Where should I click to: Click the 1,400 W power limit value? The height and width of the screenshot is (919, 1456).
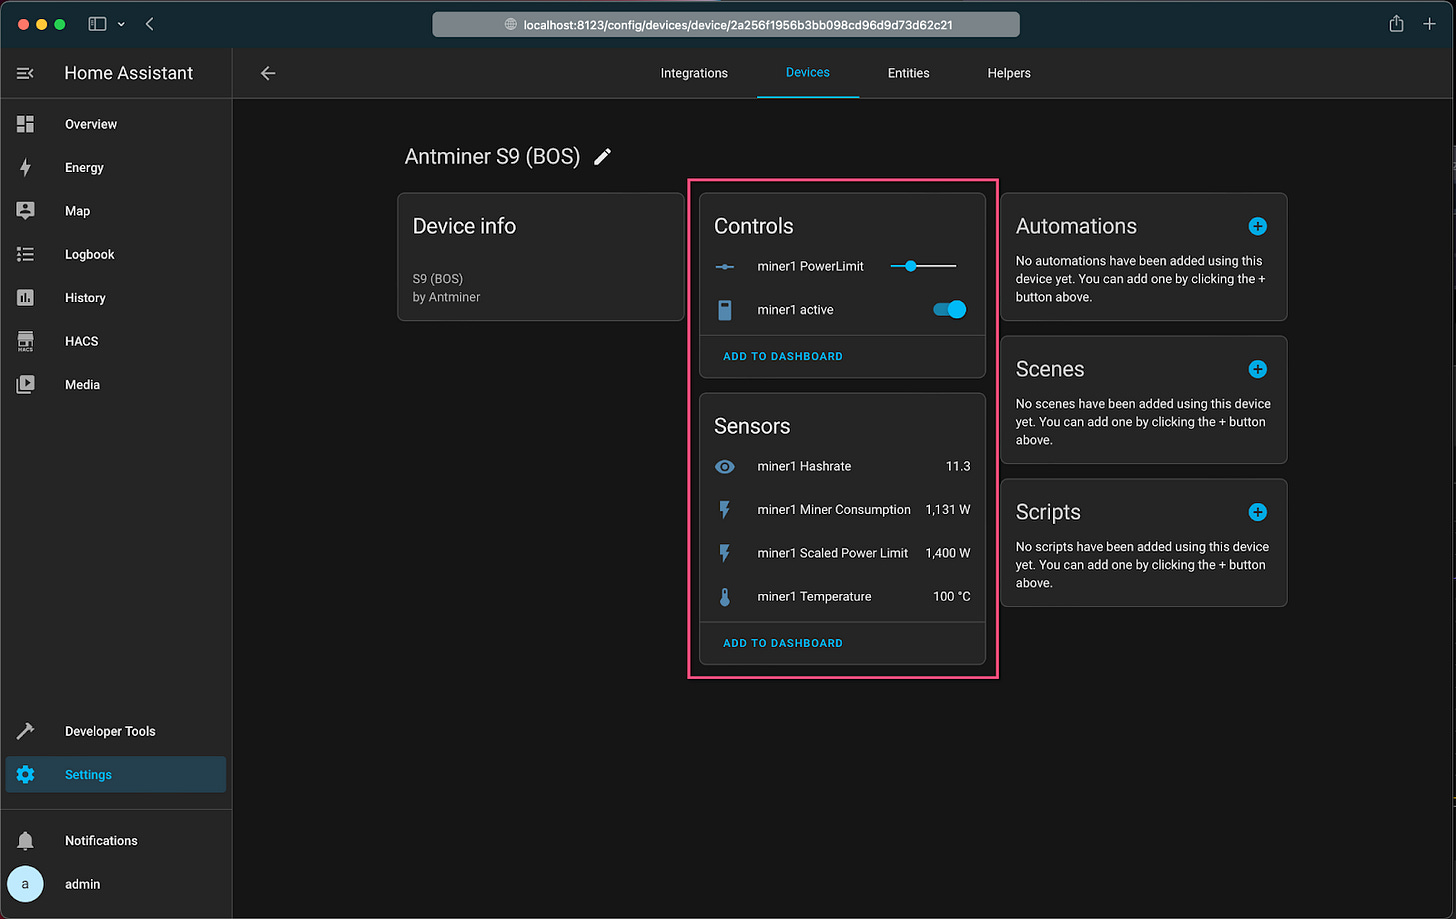948,553
